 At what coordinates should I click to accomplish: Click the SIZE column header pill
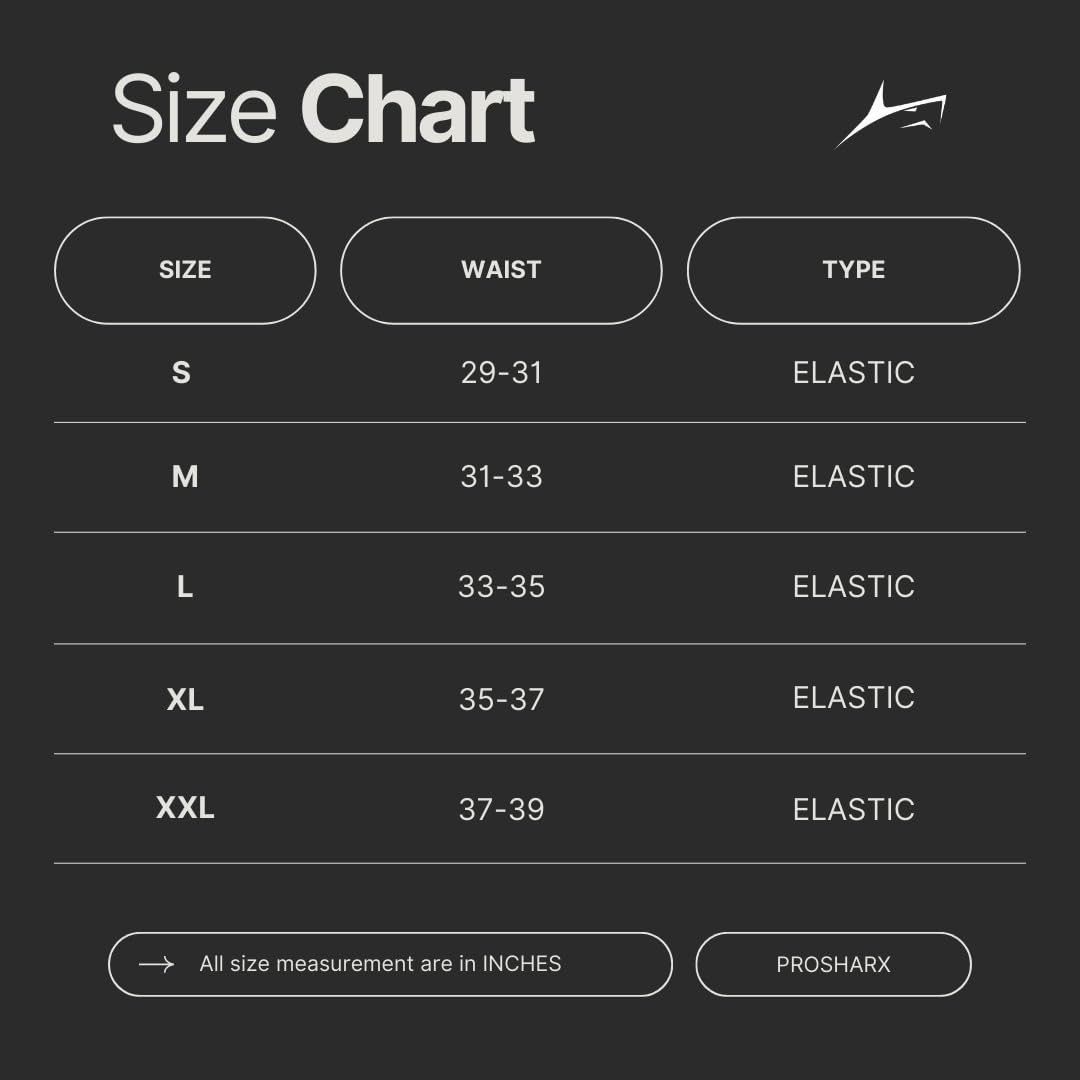tap(185, 270)
